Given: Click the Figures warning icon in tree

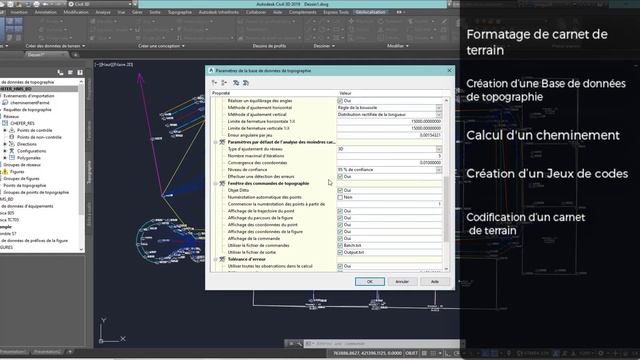Looking at the screenshot, I should click(5, 171).
